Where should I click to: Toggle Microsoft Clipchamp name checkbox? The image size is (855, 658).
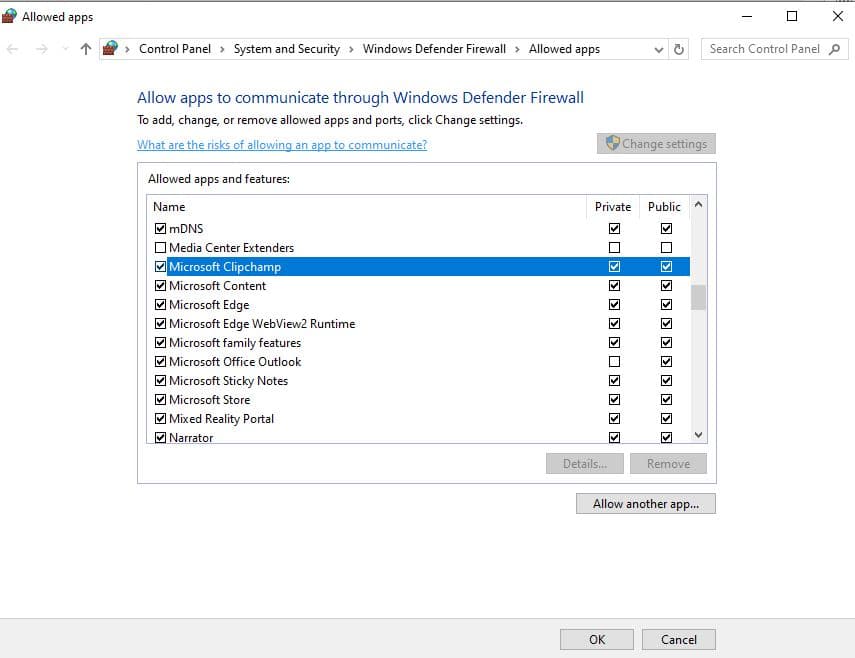coord(160,267)
